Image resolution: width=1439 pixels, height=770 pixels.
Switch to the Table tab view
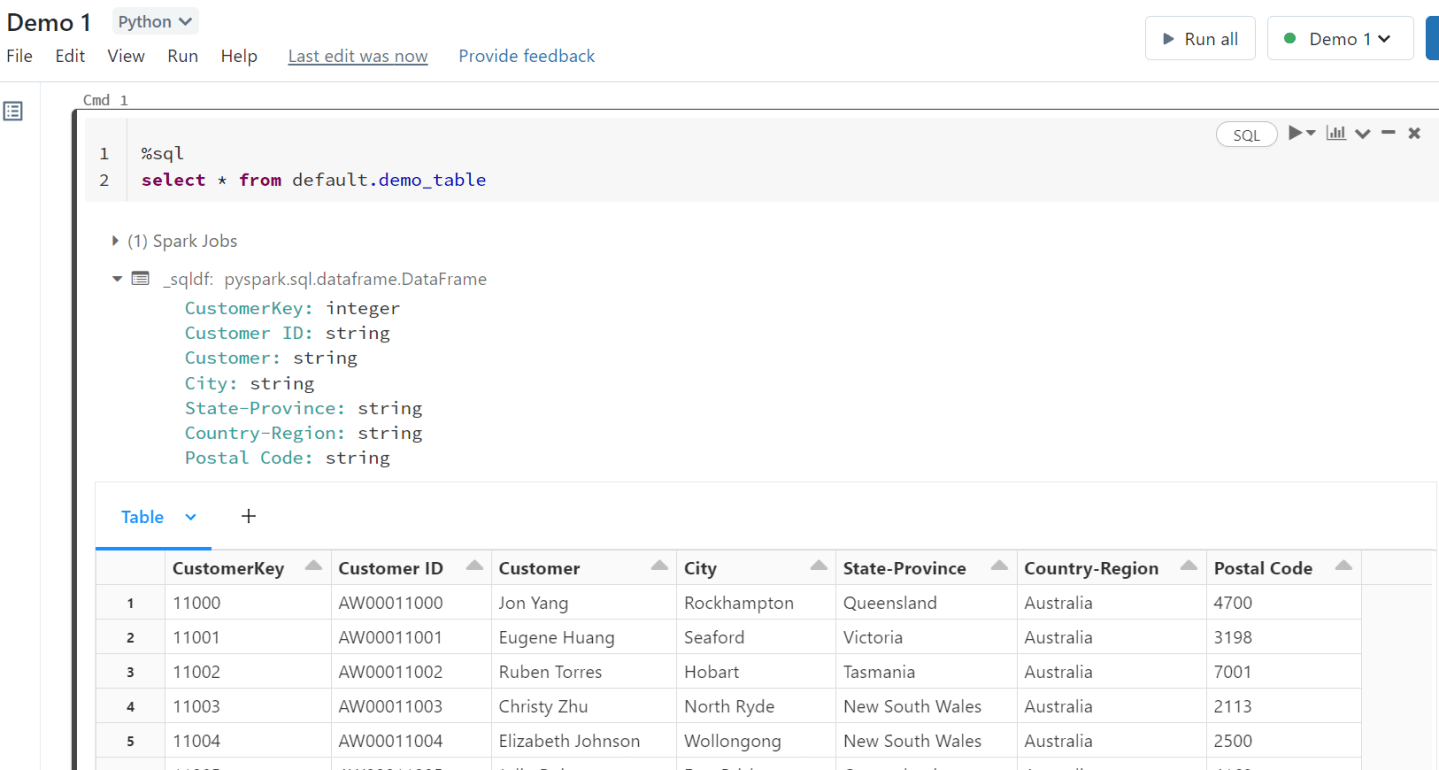(x=142, y=516)
